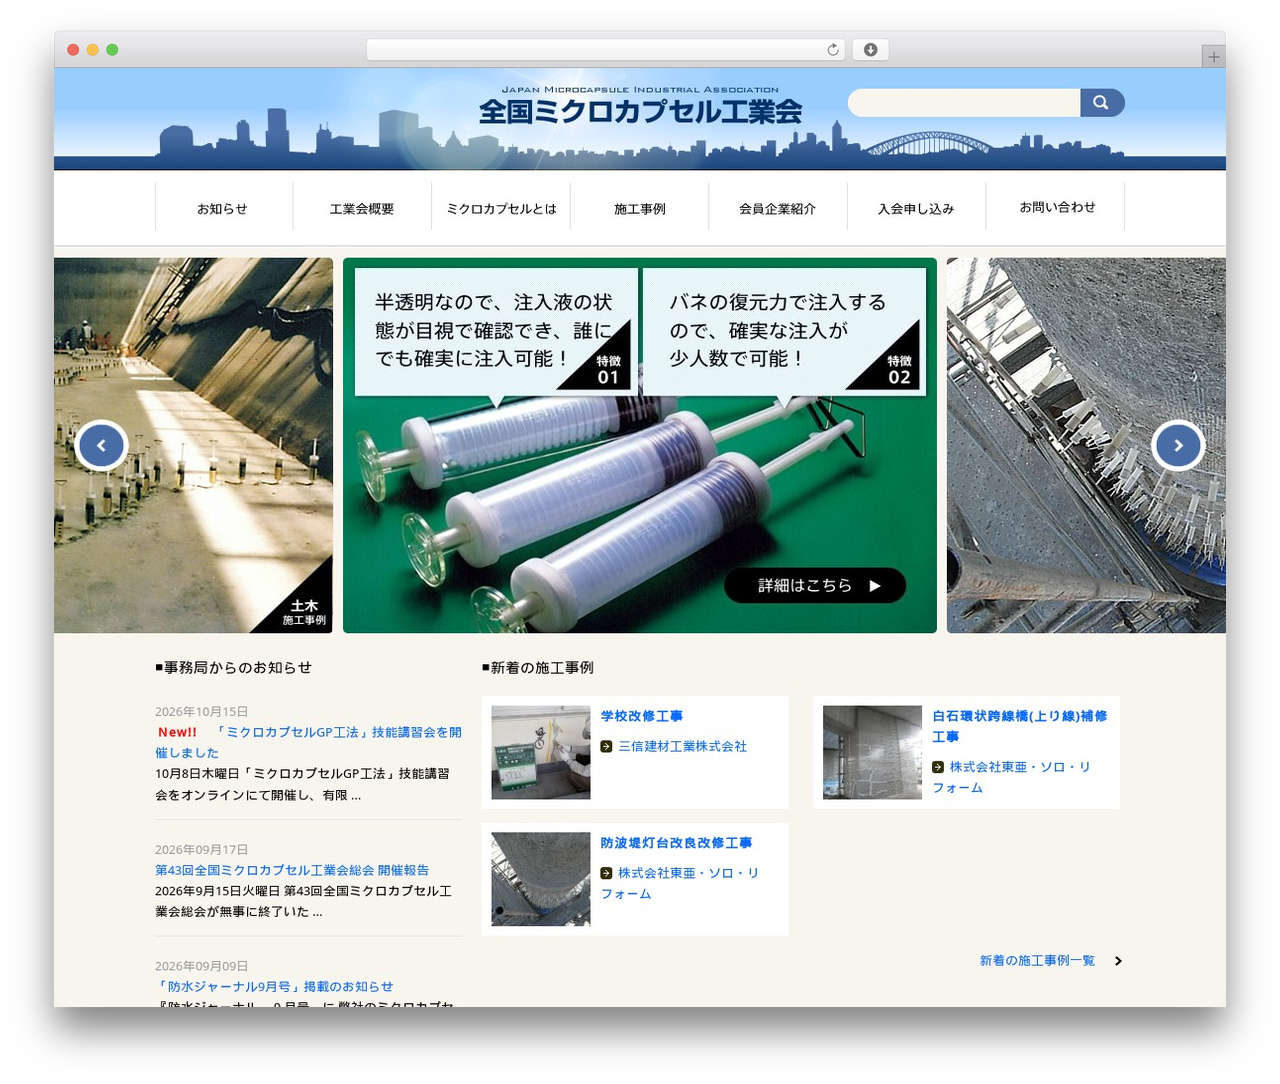Click arrow icon in 防波堤灯台改良改修工事 card
The image size is (1280, 1084).
click(x=606, y=873)
